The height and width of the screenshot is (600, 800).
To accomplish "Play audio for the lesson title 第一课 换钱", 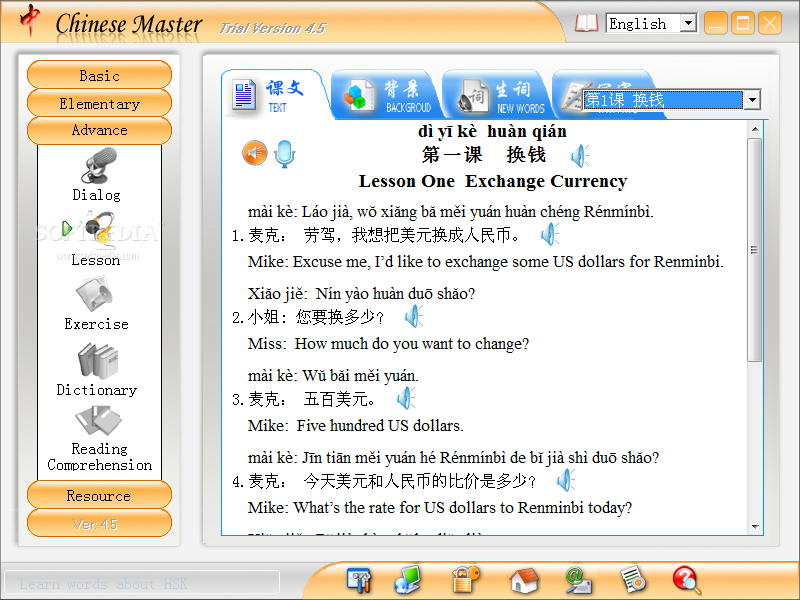I will (x=580, y=156).
